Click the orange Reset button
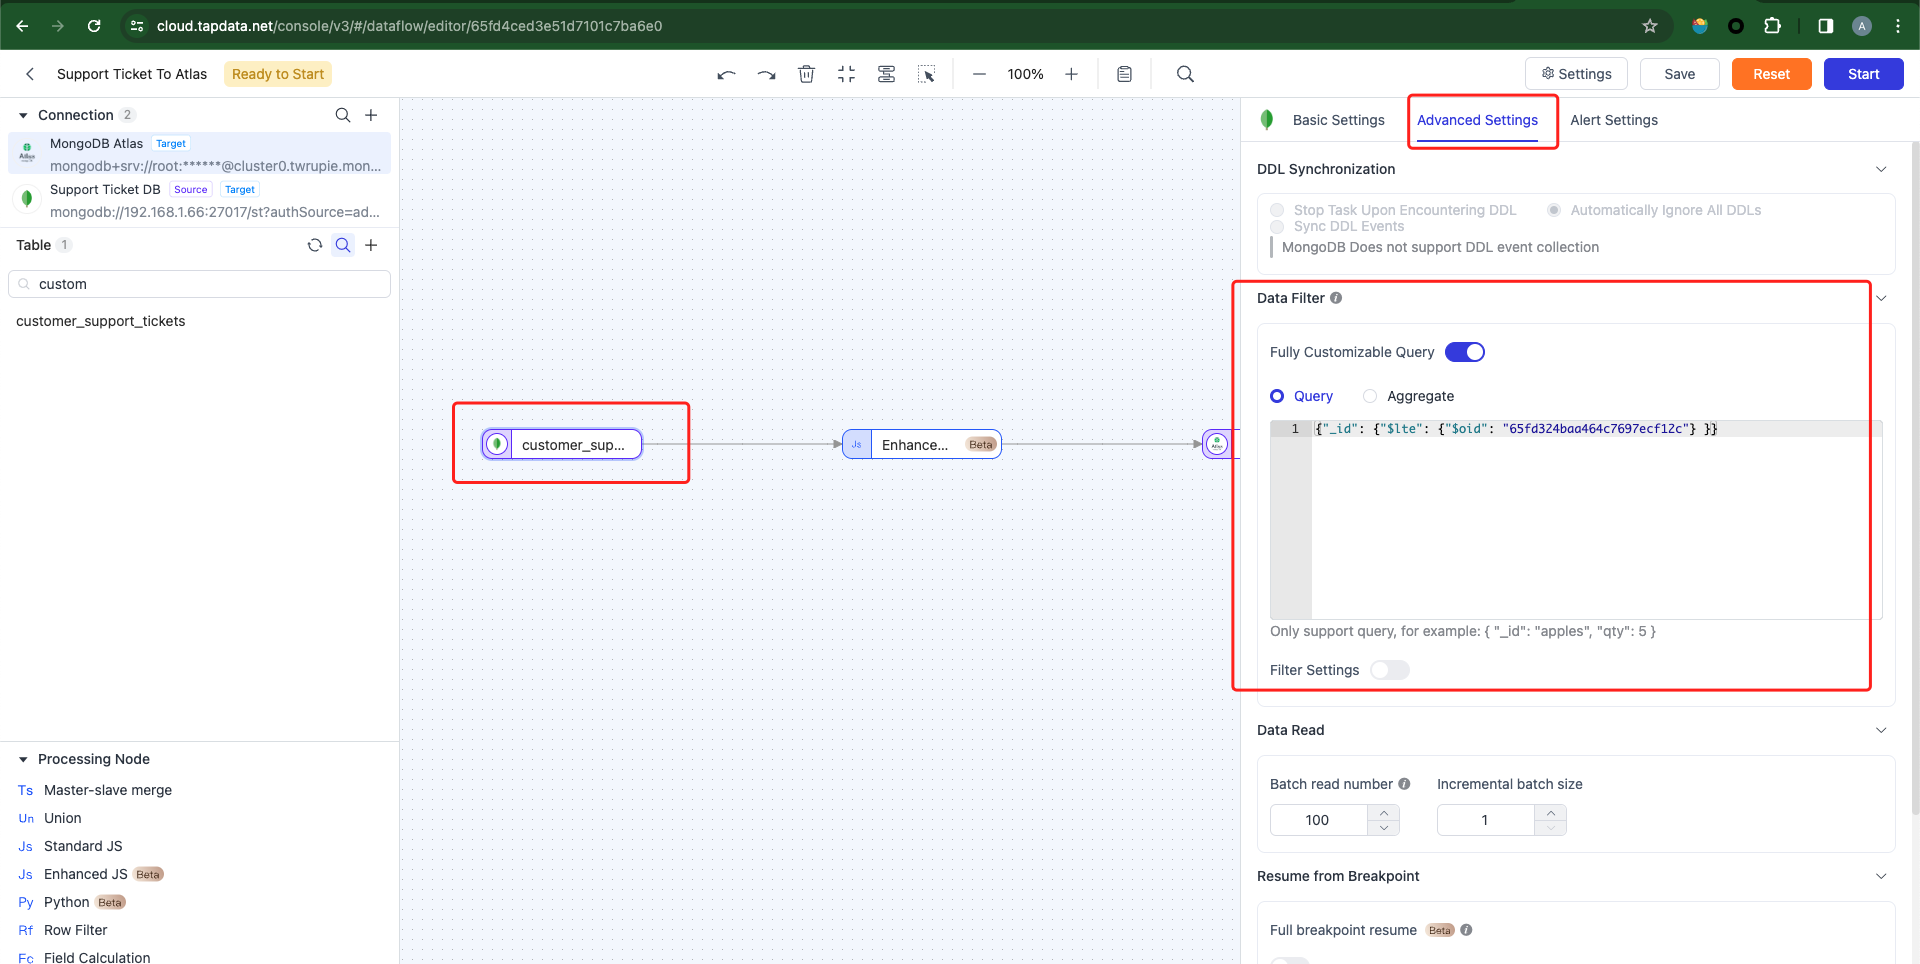The width and height of the screenshot is (1920, 964). 1771,74
